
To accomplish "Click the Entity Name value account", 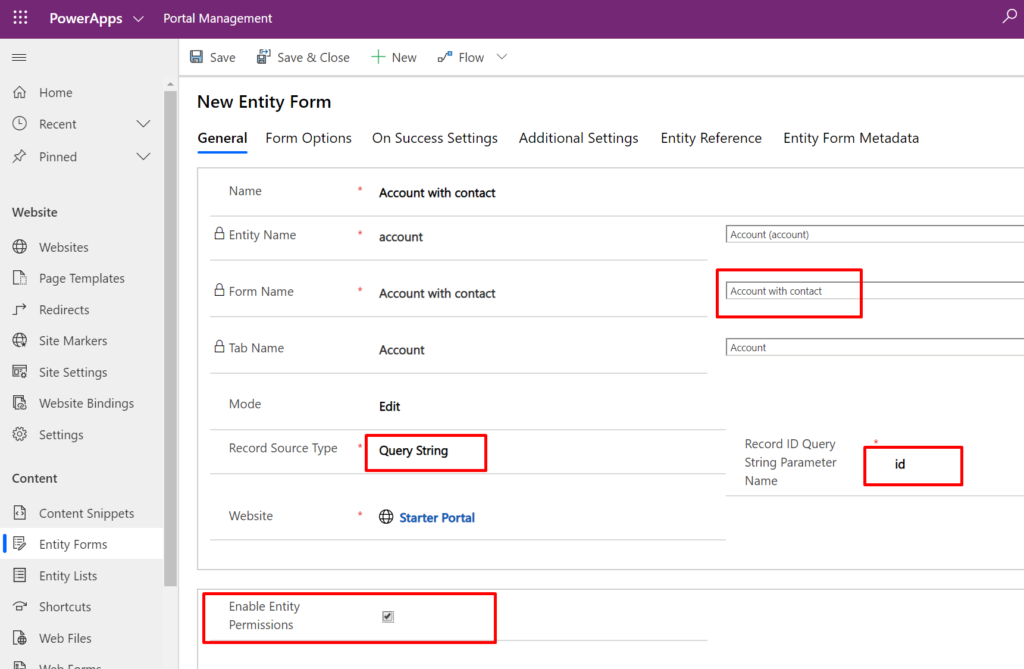I will (x=401, y=237).
